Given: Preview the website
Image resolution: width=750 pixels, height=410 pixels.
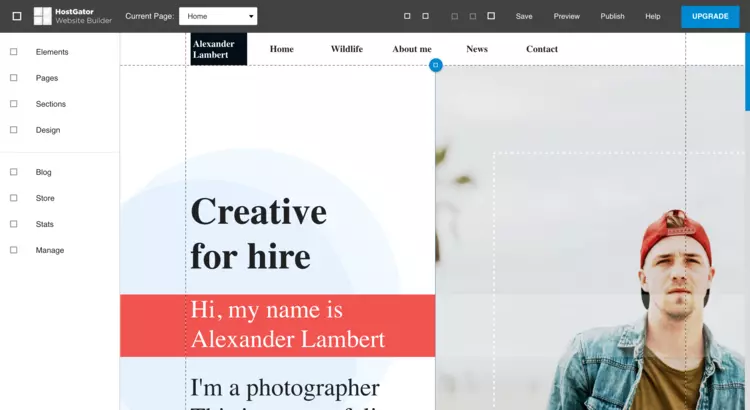Looking at the screenshot, I should (x=566, y=16).
